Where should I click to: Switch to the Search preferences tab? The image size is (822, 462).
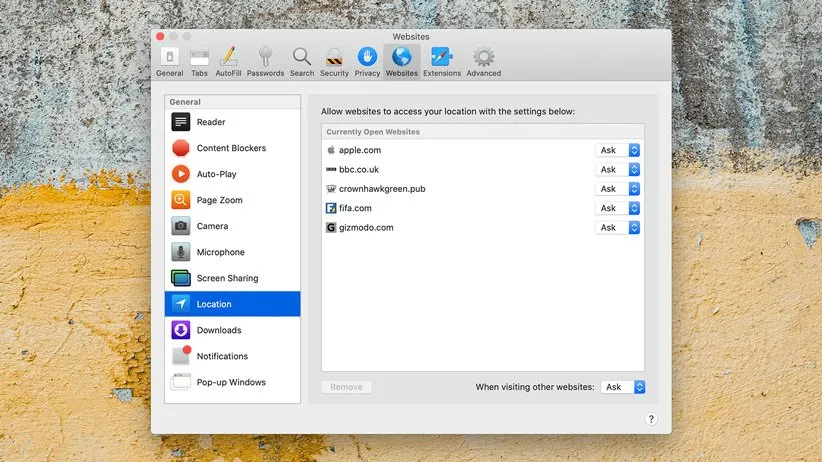(x=301, y=60)
